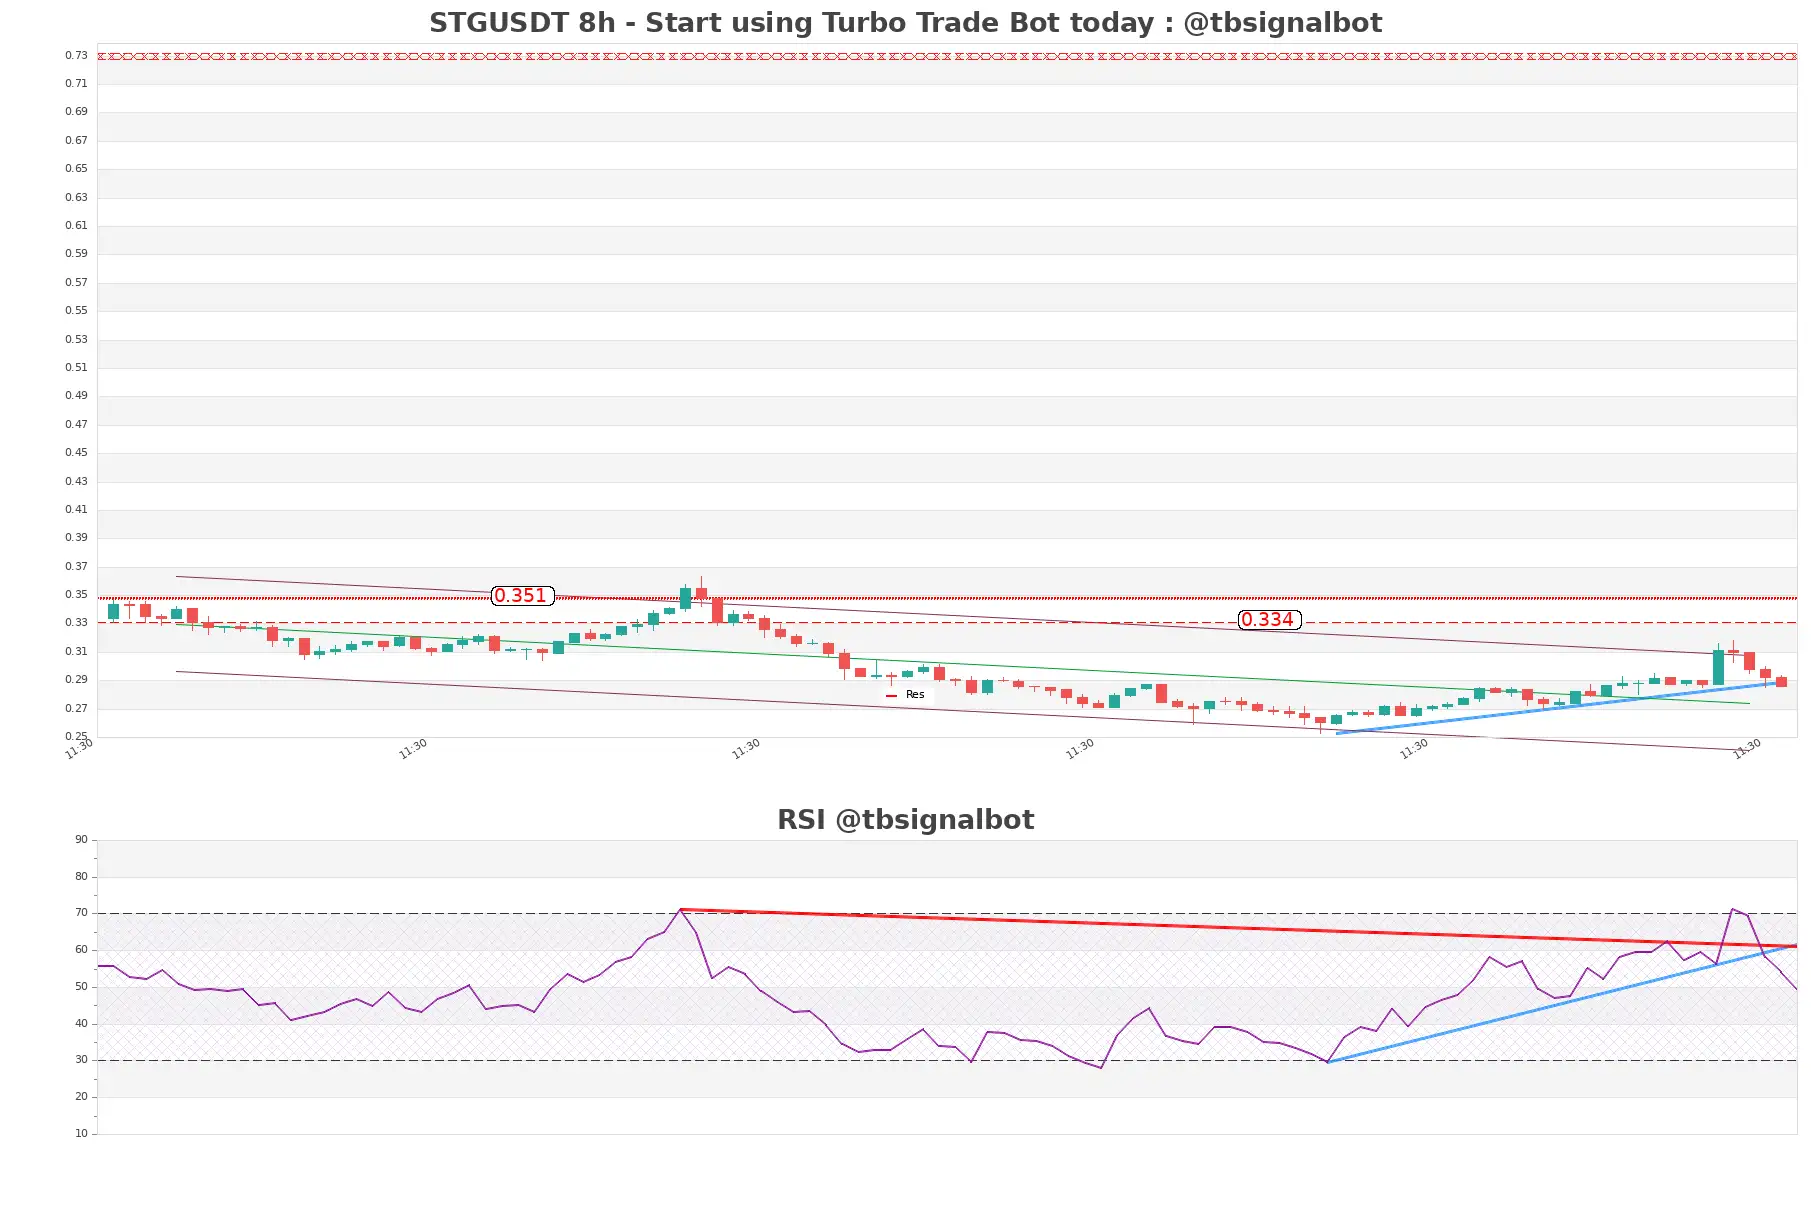Click the STGUSDT 8h chart title
Image resolution: width=1811 pixels, height=1208 pixels.
pos(905,23)
